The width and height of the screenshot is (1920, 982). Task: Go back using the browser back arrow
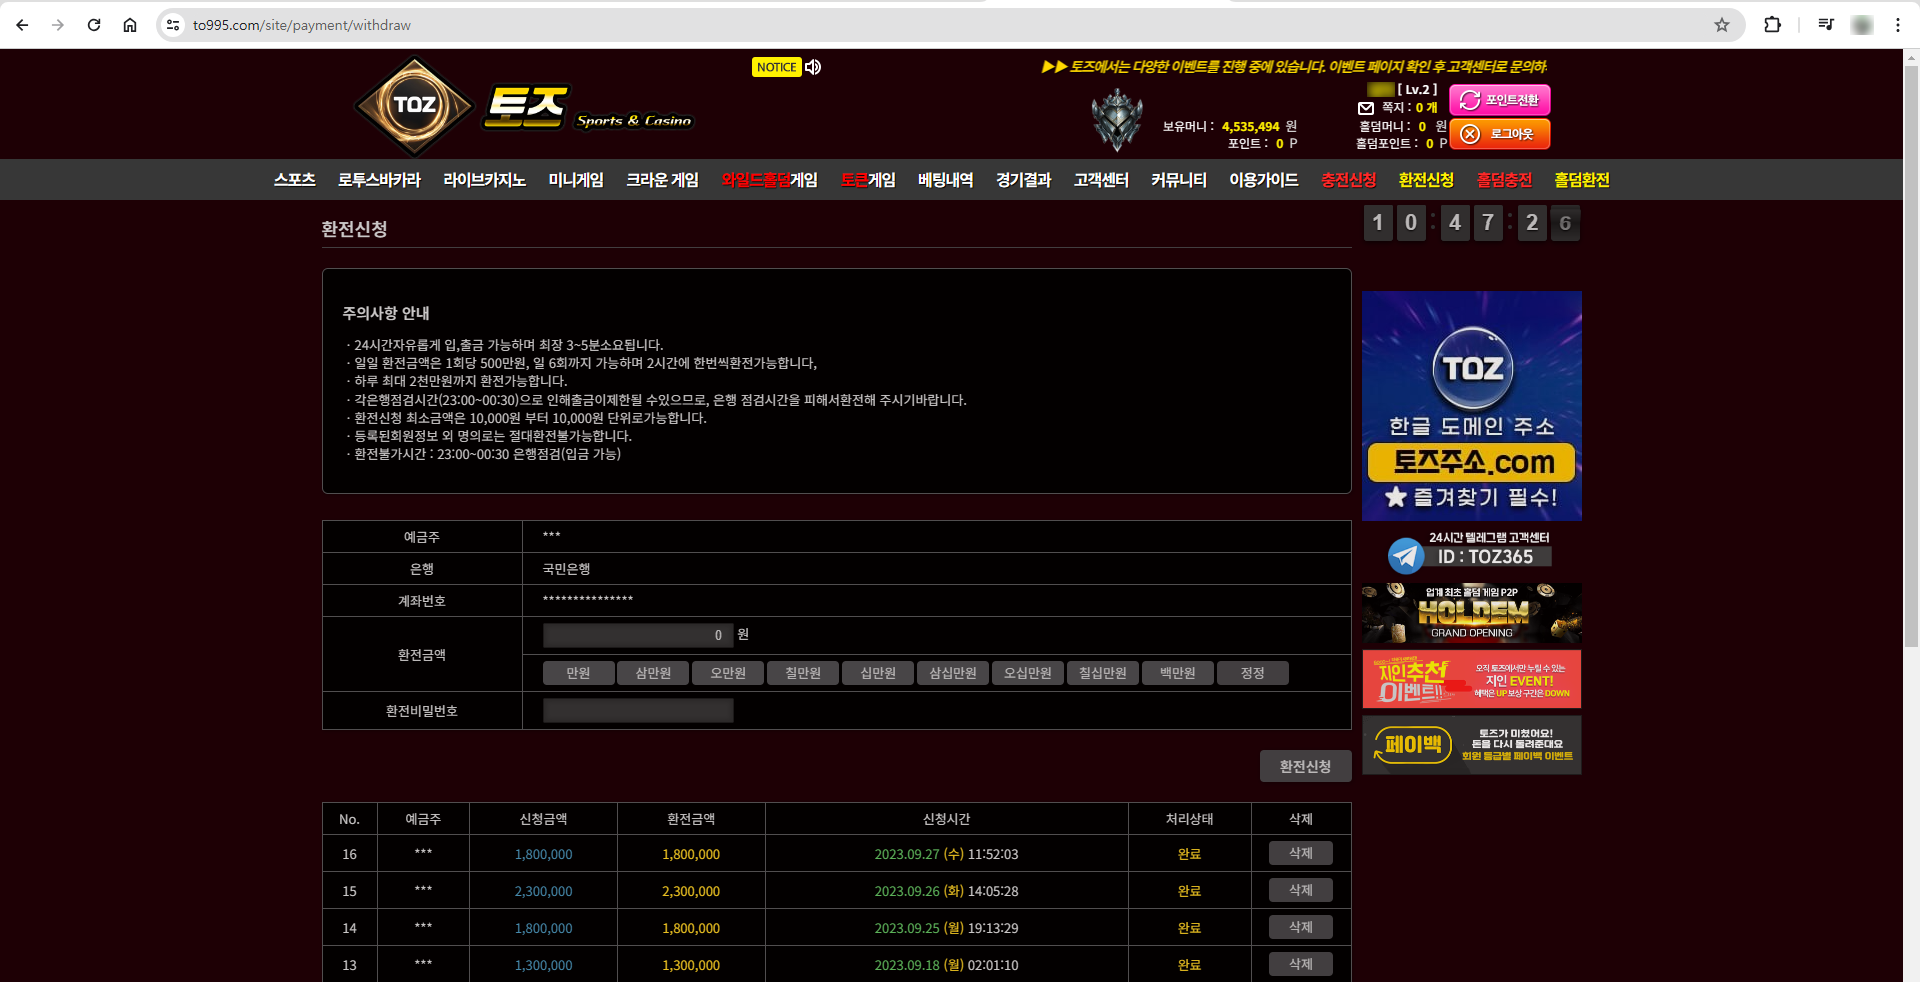(22, 25)
